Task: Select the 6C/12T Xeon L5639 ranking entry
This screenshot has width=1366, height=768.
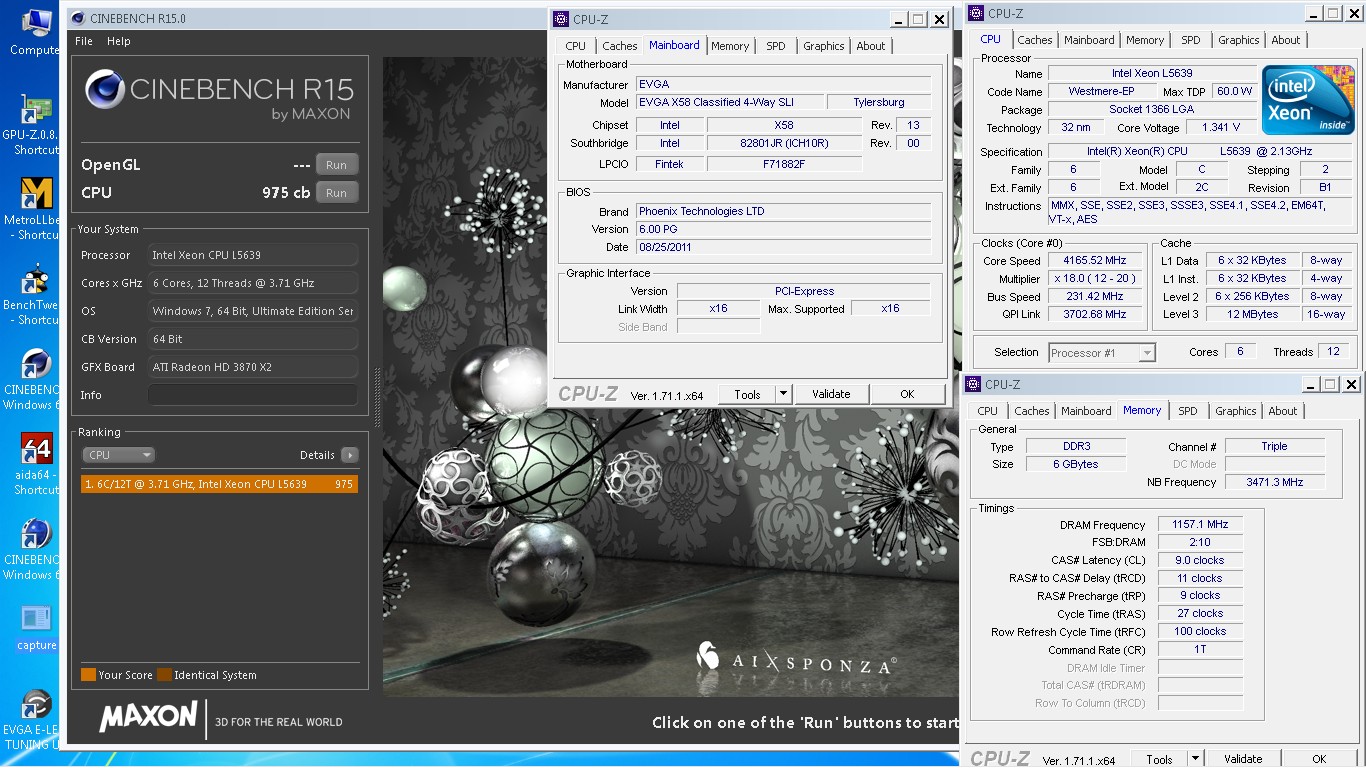Action: 219,484
